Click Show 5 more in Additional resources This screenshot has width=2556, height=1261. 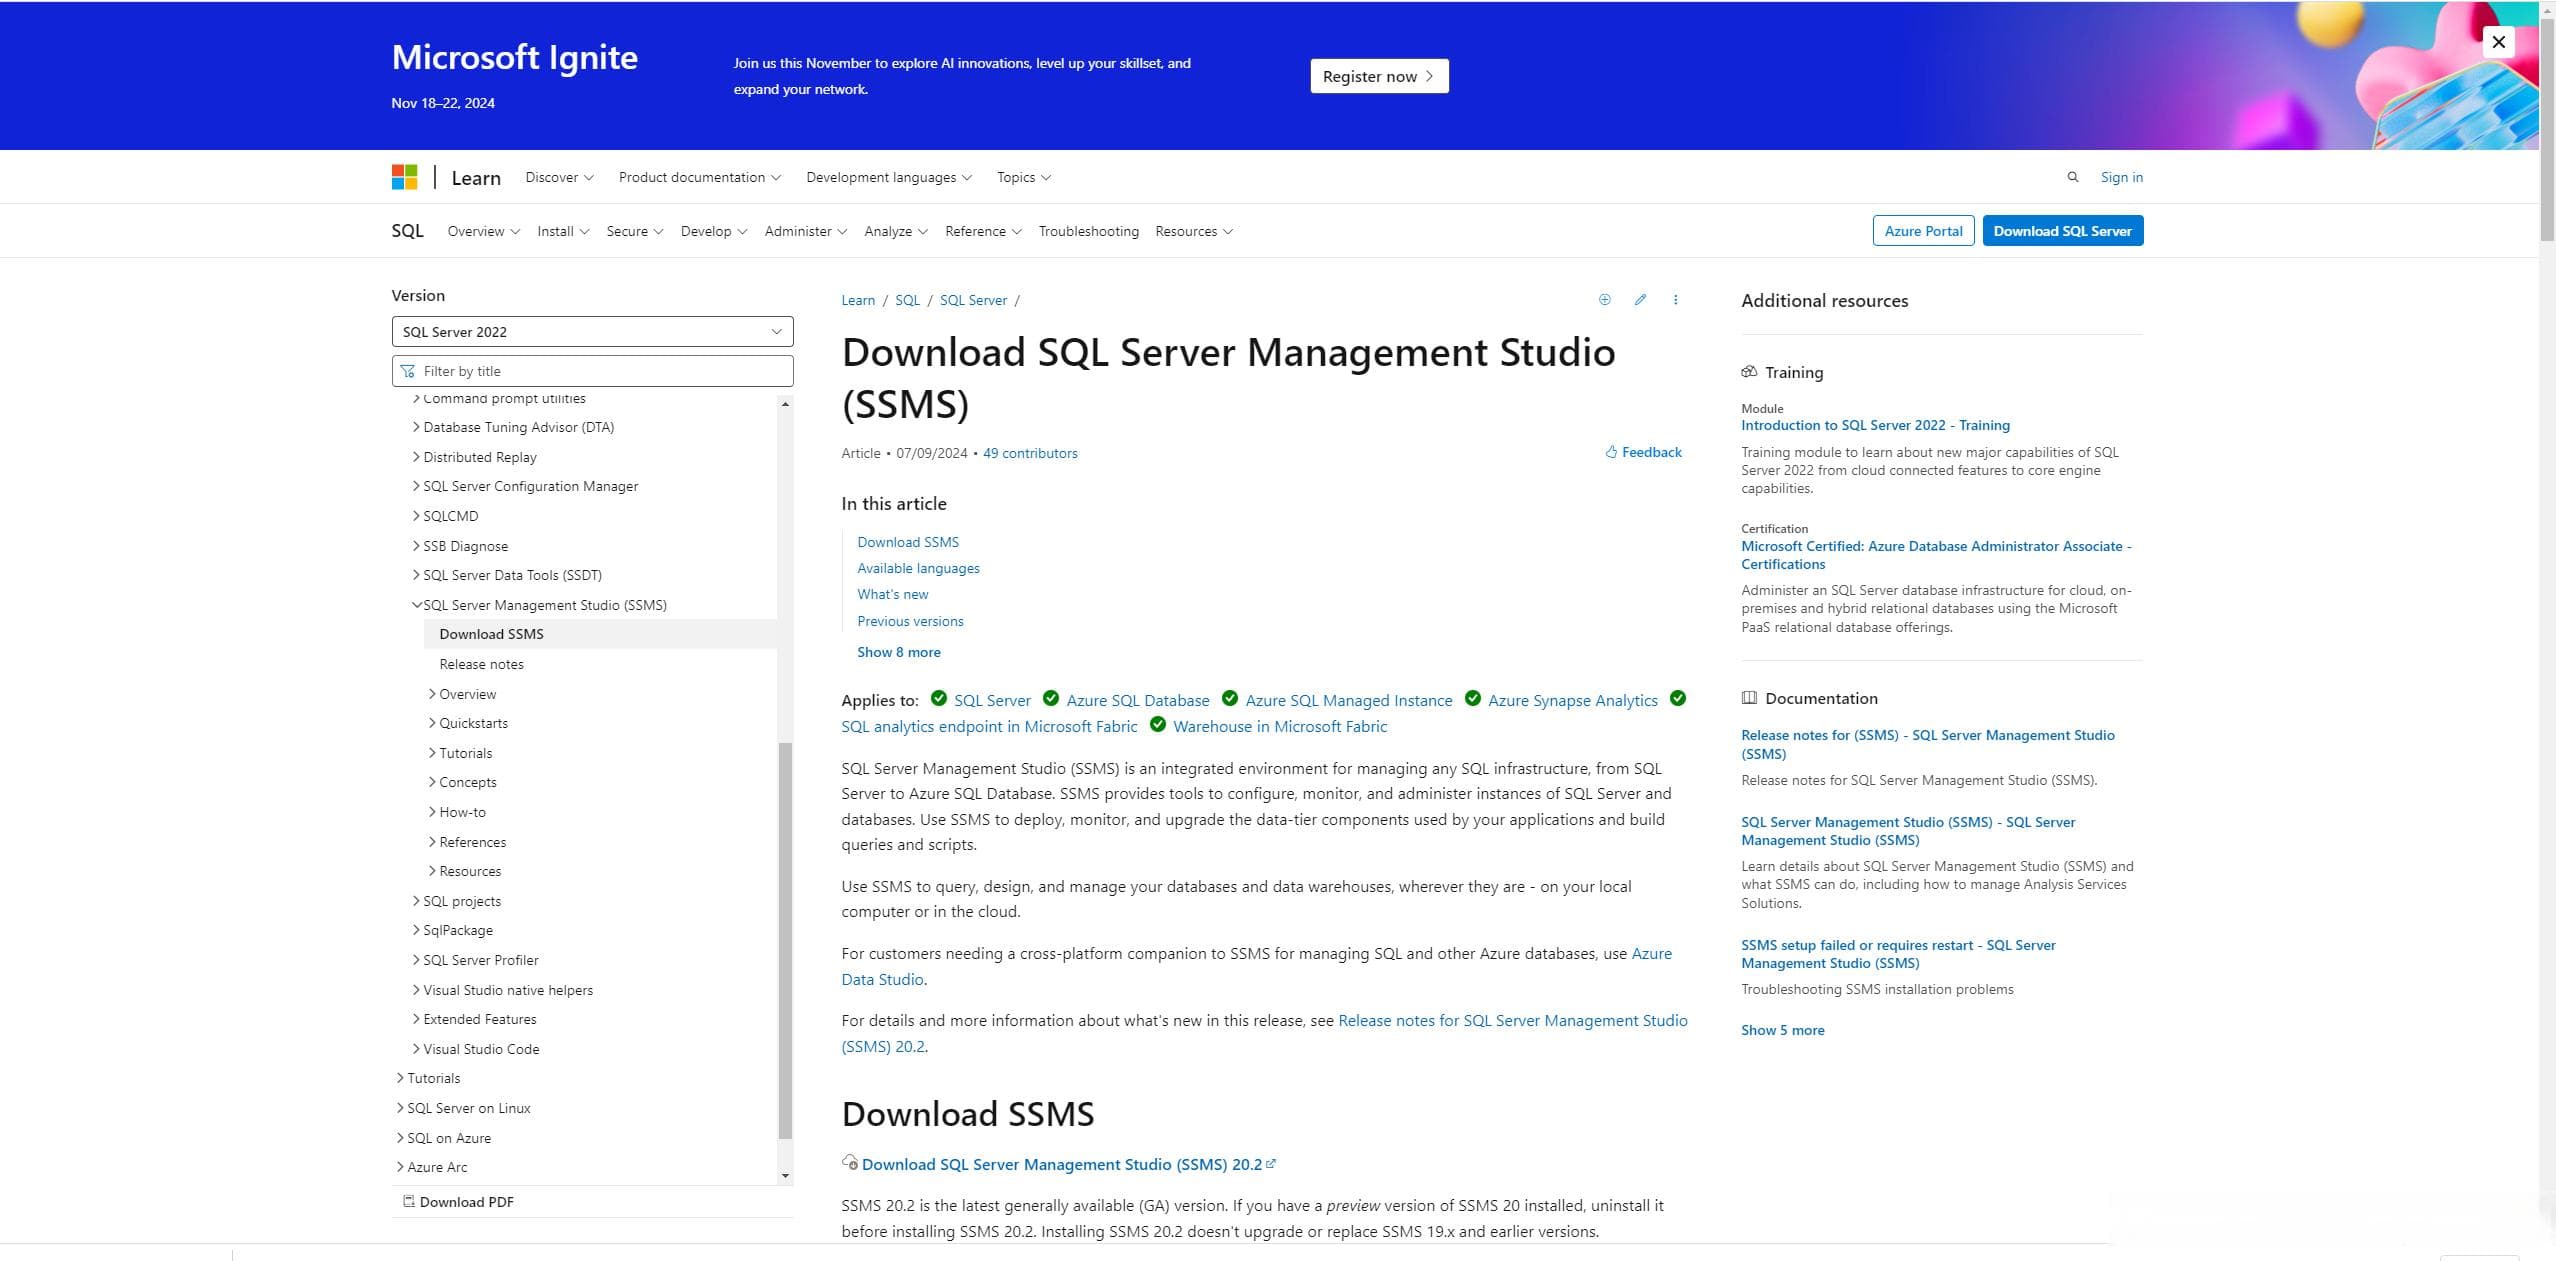pos(1782,1030)
